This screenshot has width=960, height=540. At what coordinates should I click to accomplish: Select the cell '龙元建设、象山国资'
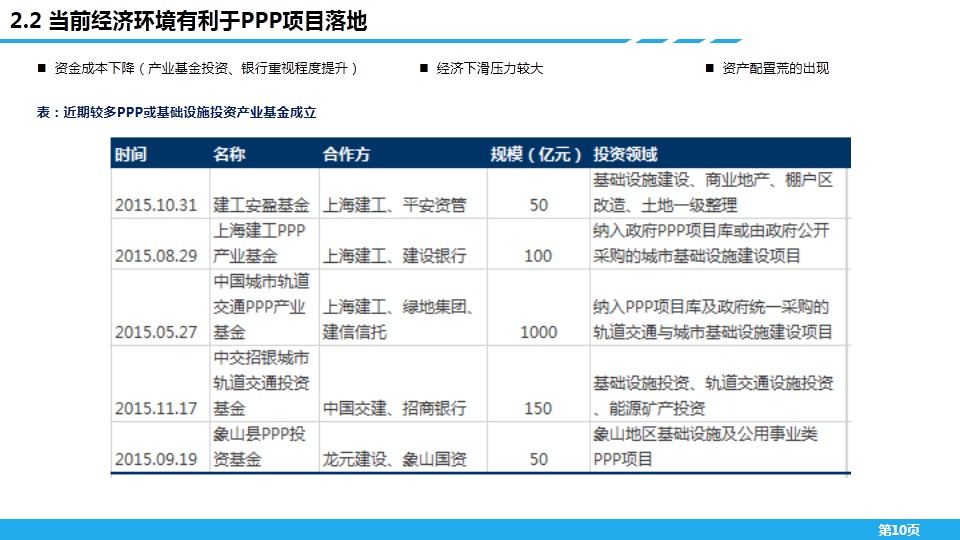pos(395,459)
